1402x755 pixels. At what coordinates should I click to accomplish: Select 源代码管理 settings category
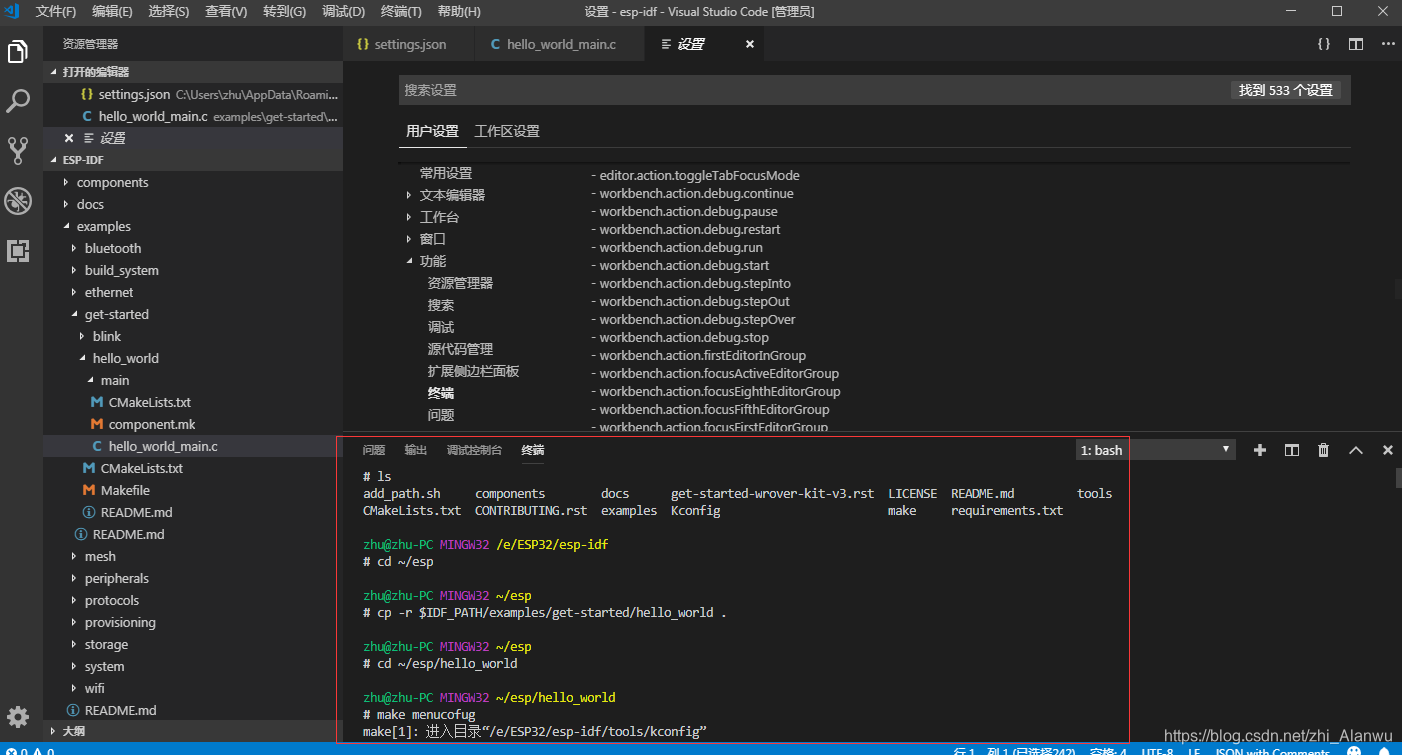click(460, 349)
